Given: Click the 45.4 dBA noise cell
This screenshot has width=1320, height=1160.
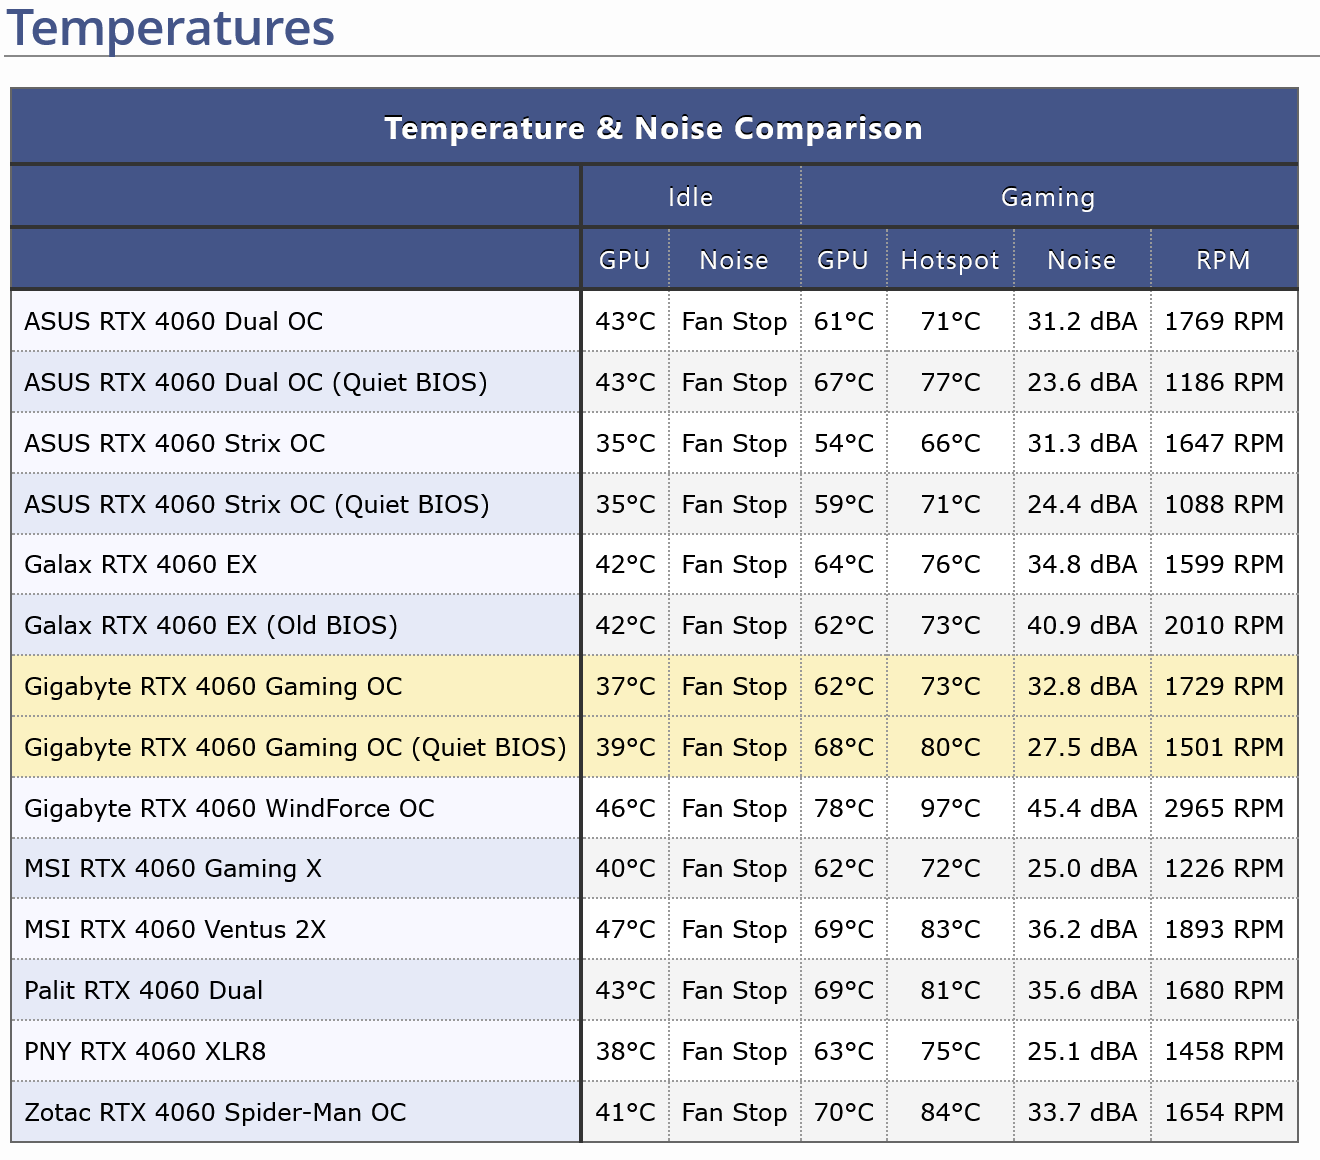Looking at the screenshot, I should pyautogui.click(x=1082, y=808).
